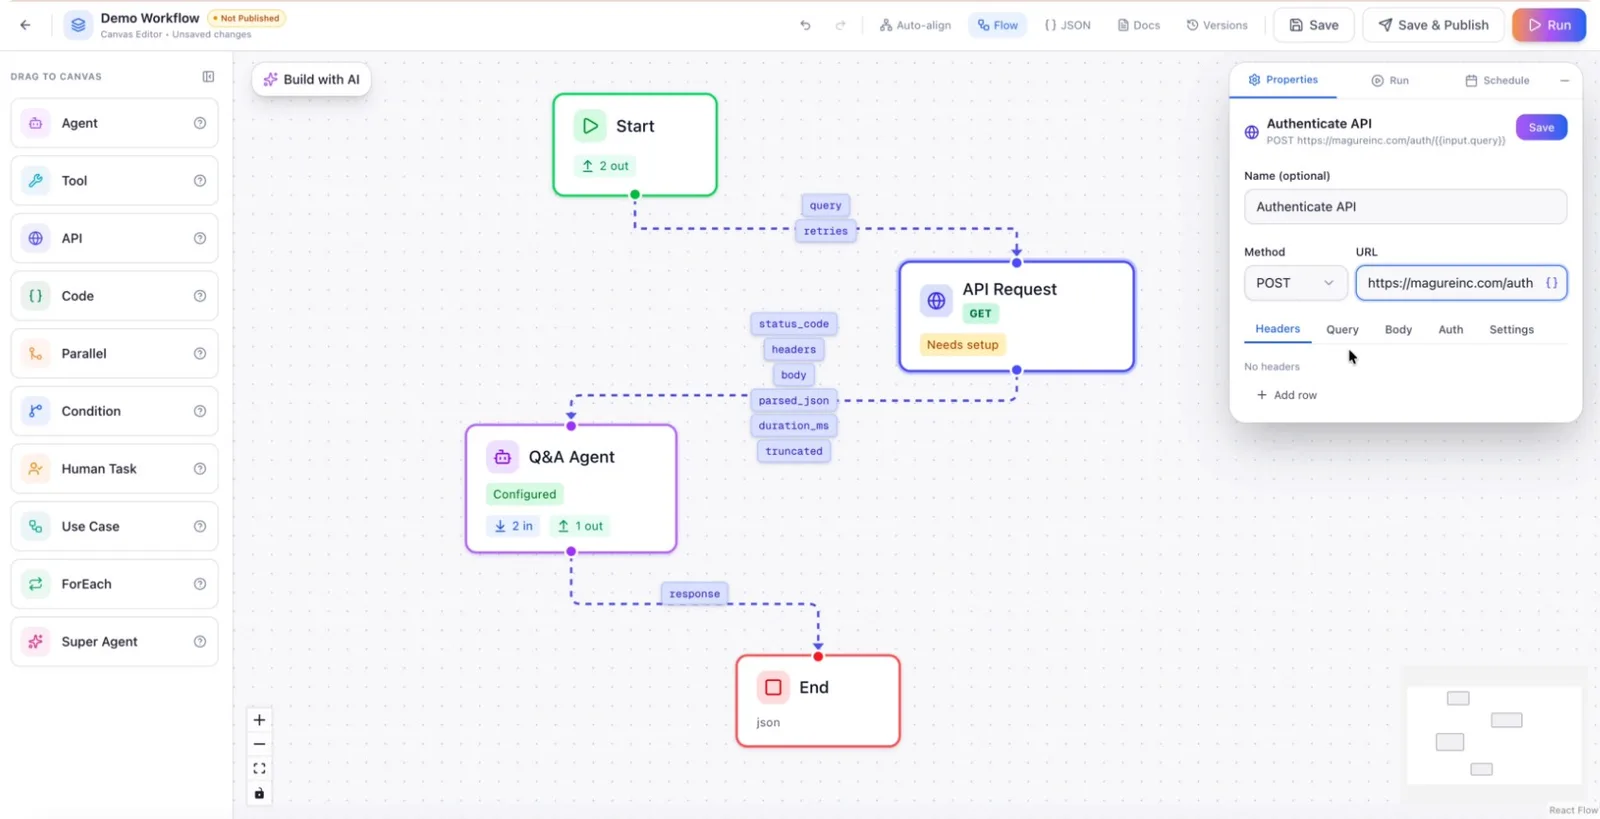Switch to the Flow view
Viewport: 1600px width, 819px height.
[x=998, y=25]
